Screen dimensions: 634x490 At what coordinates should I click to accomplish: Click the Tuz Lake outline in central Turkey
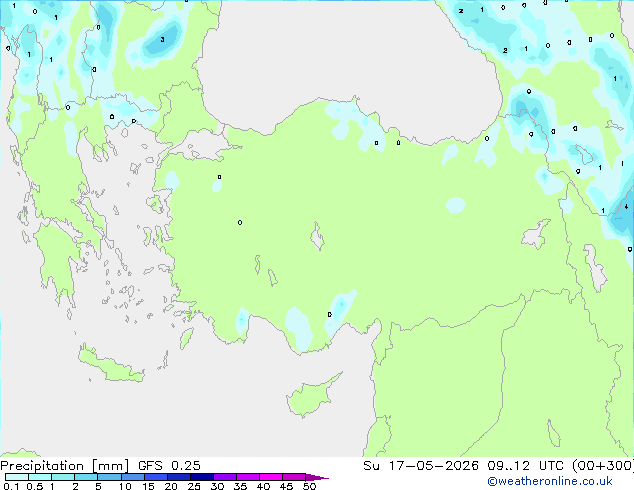coord(317,237)
